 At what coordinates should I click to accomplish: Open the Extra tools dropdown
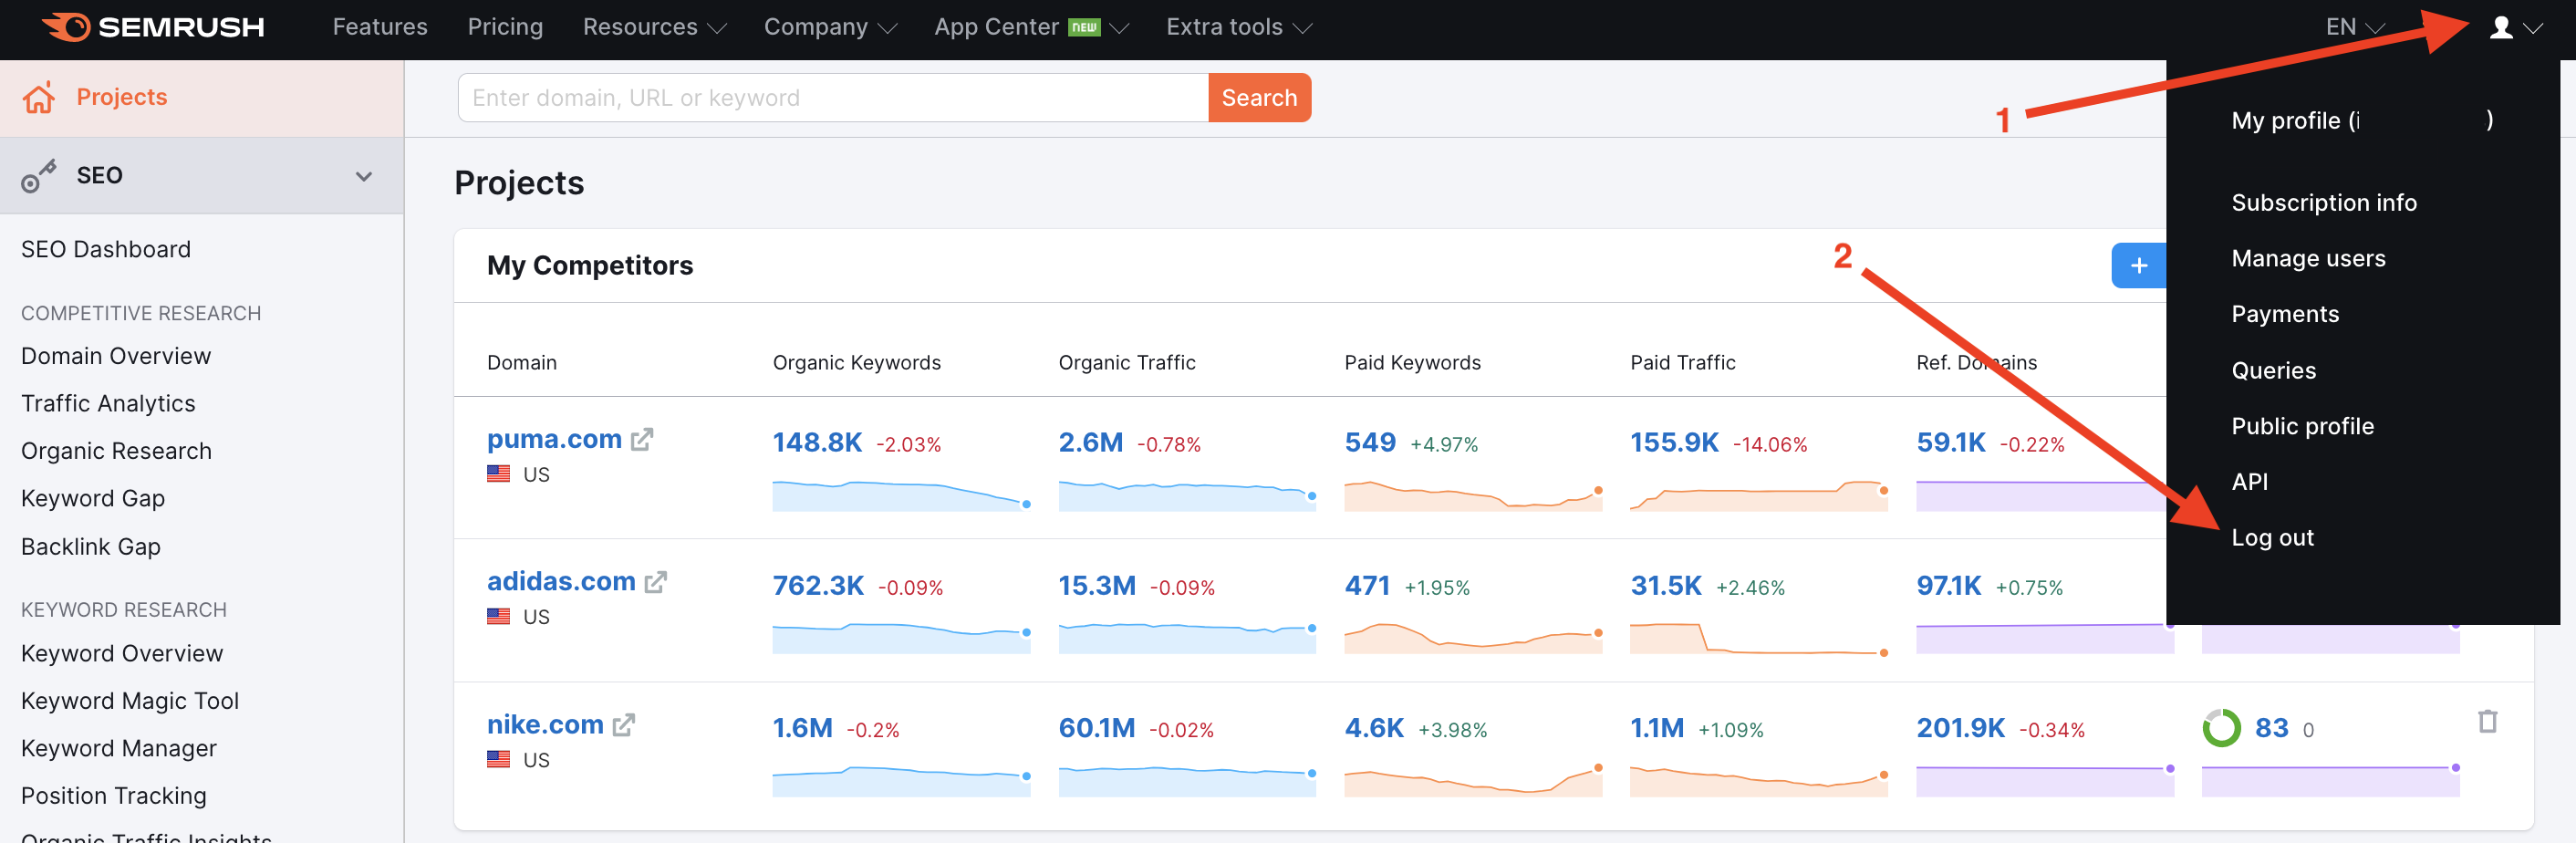(x=1238, y=27)
